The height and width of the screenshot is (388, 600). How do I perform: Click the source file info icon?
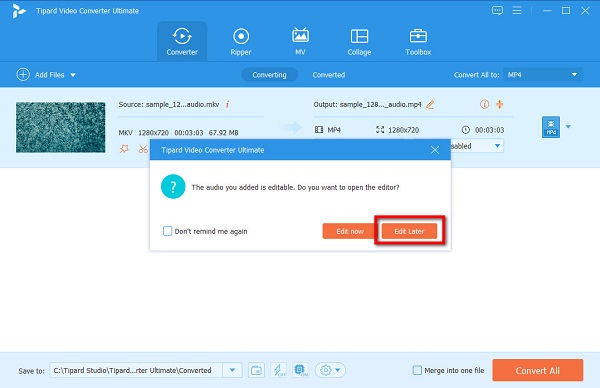tap(227, 104)
